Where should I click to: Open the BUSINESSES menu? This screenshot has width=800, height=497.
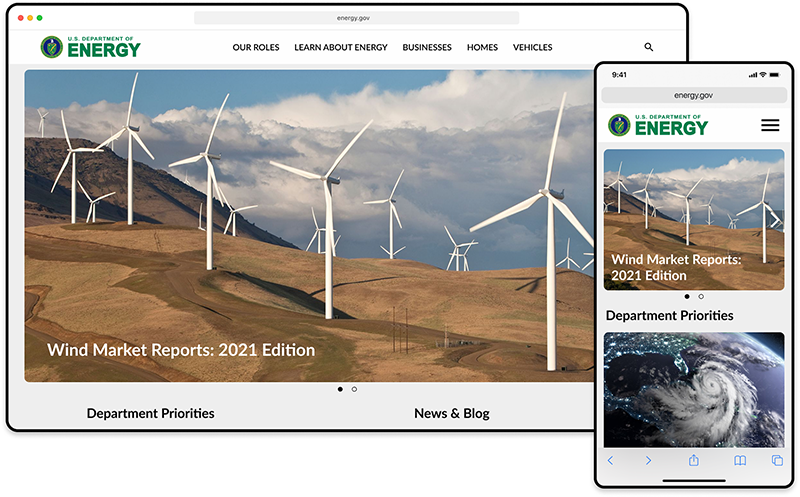[x=427, y=47]
